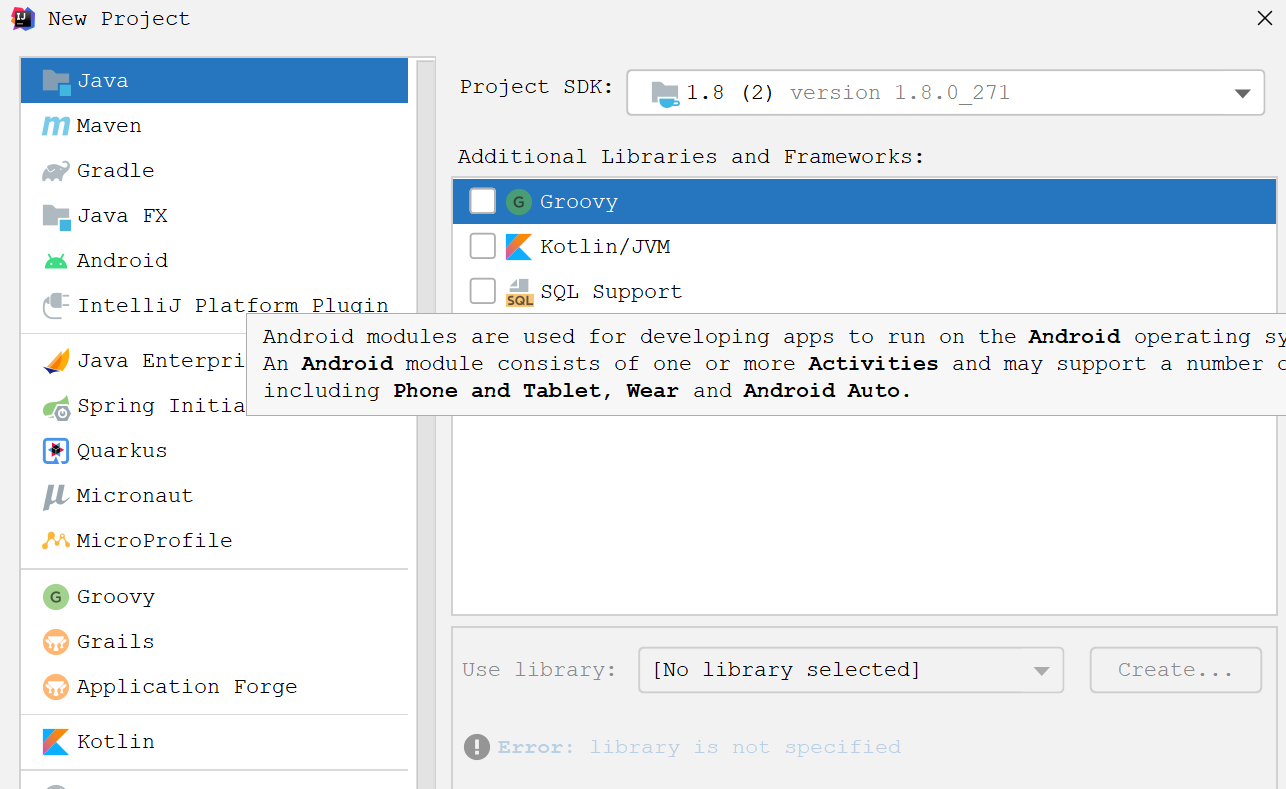The width and height of the screenshot is (1286, 789).
Task: Select the Java FX project type
Action: (x=214, y=216)
